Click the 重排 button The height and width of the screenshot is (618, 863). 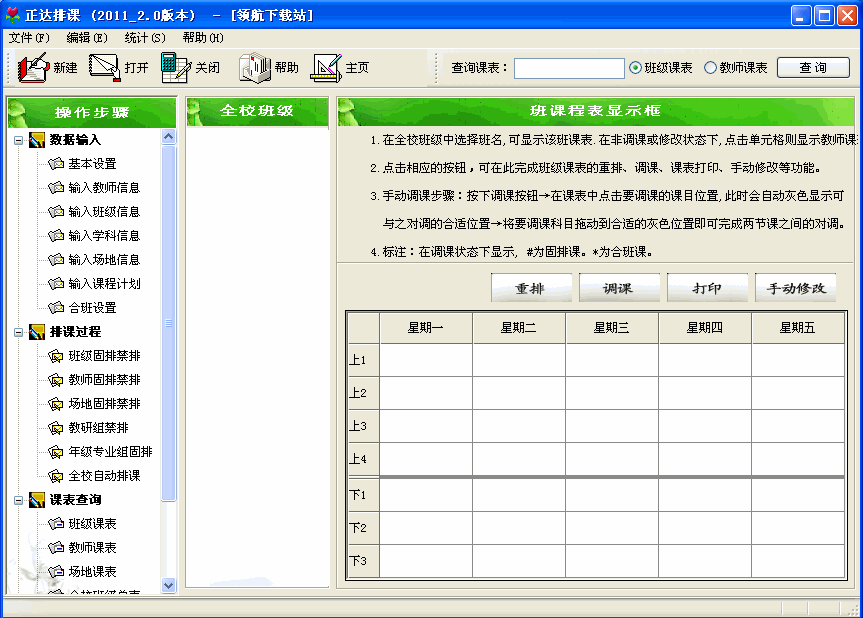[x=531, y=287]
